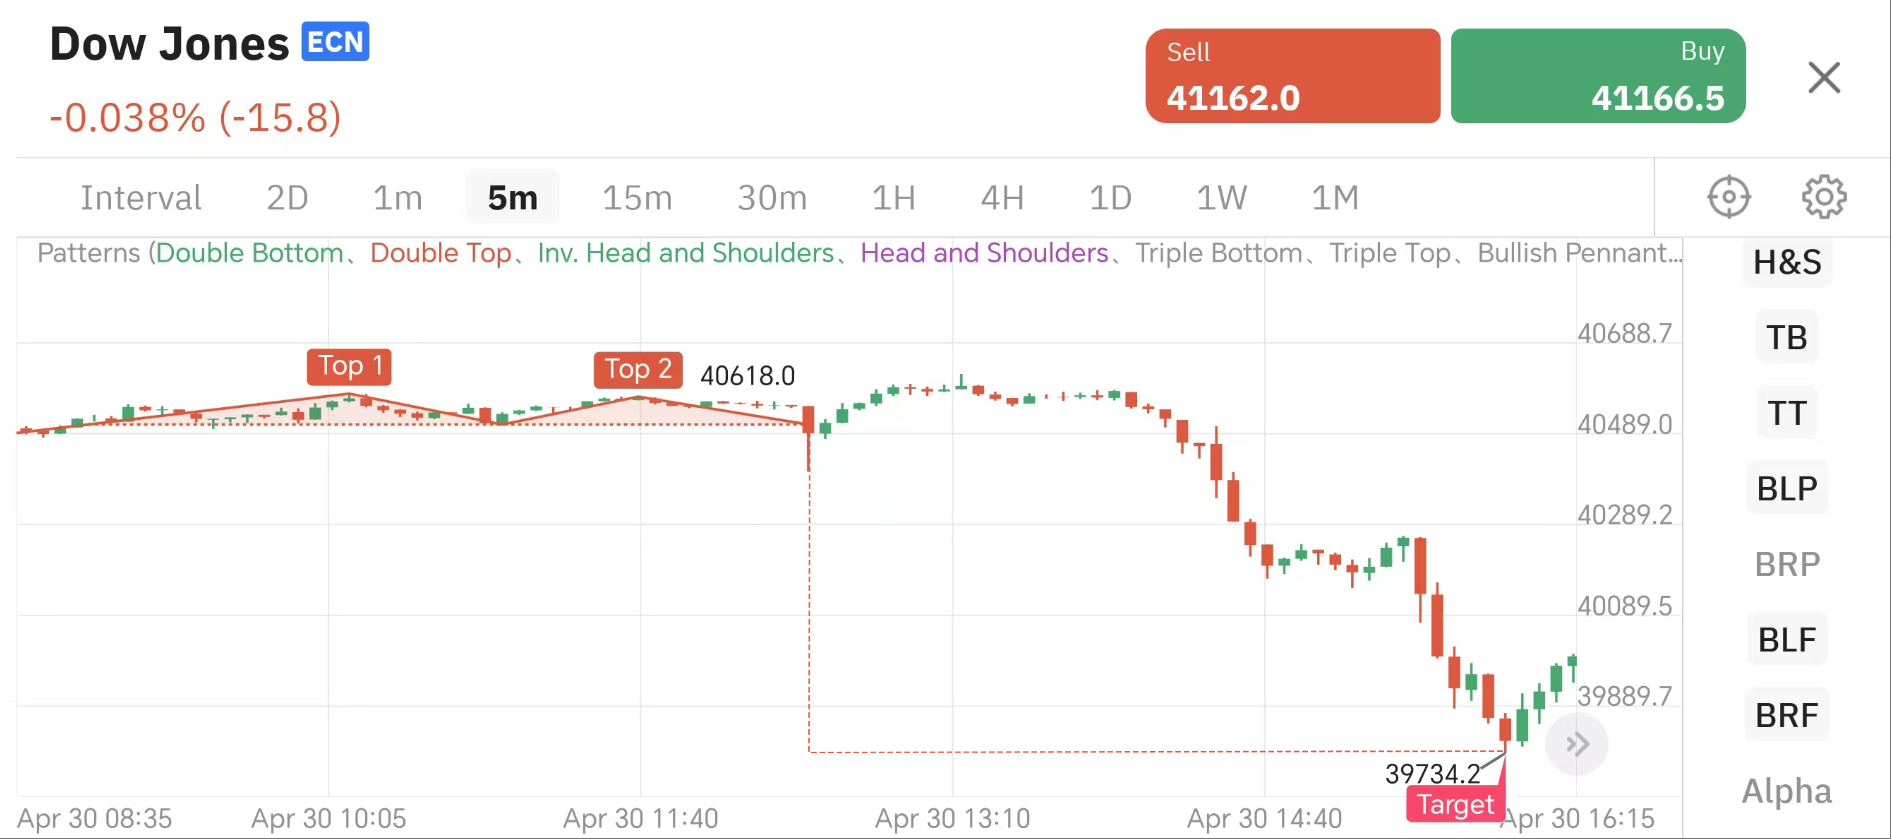1891x839 pixels.
Task: Toggle the TB pattern filter
Action: pos(1787,337)
